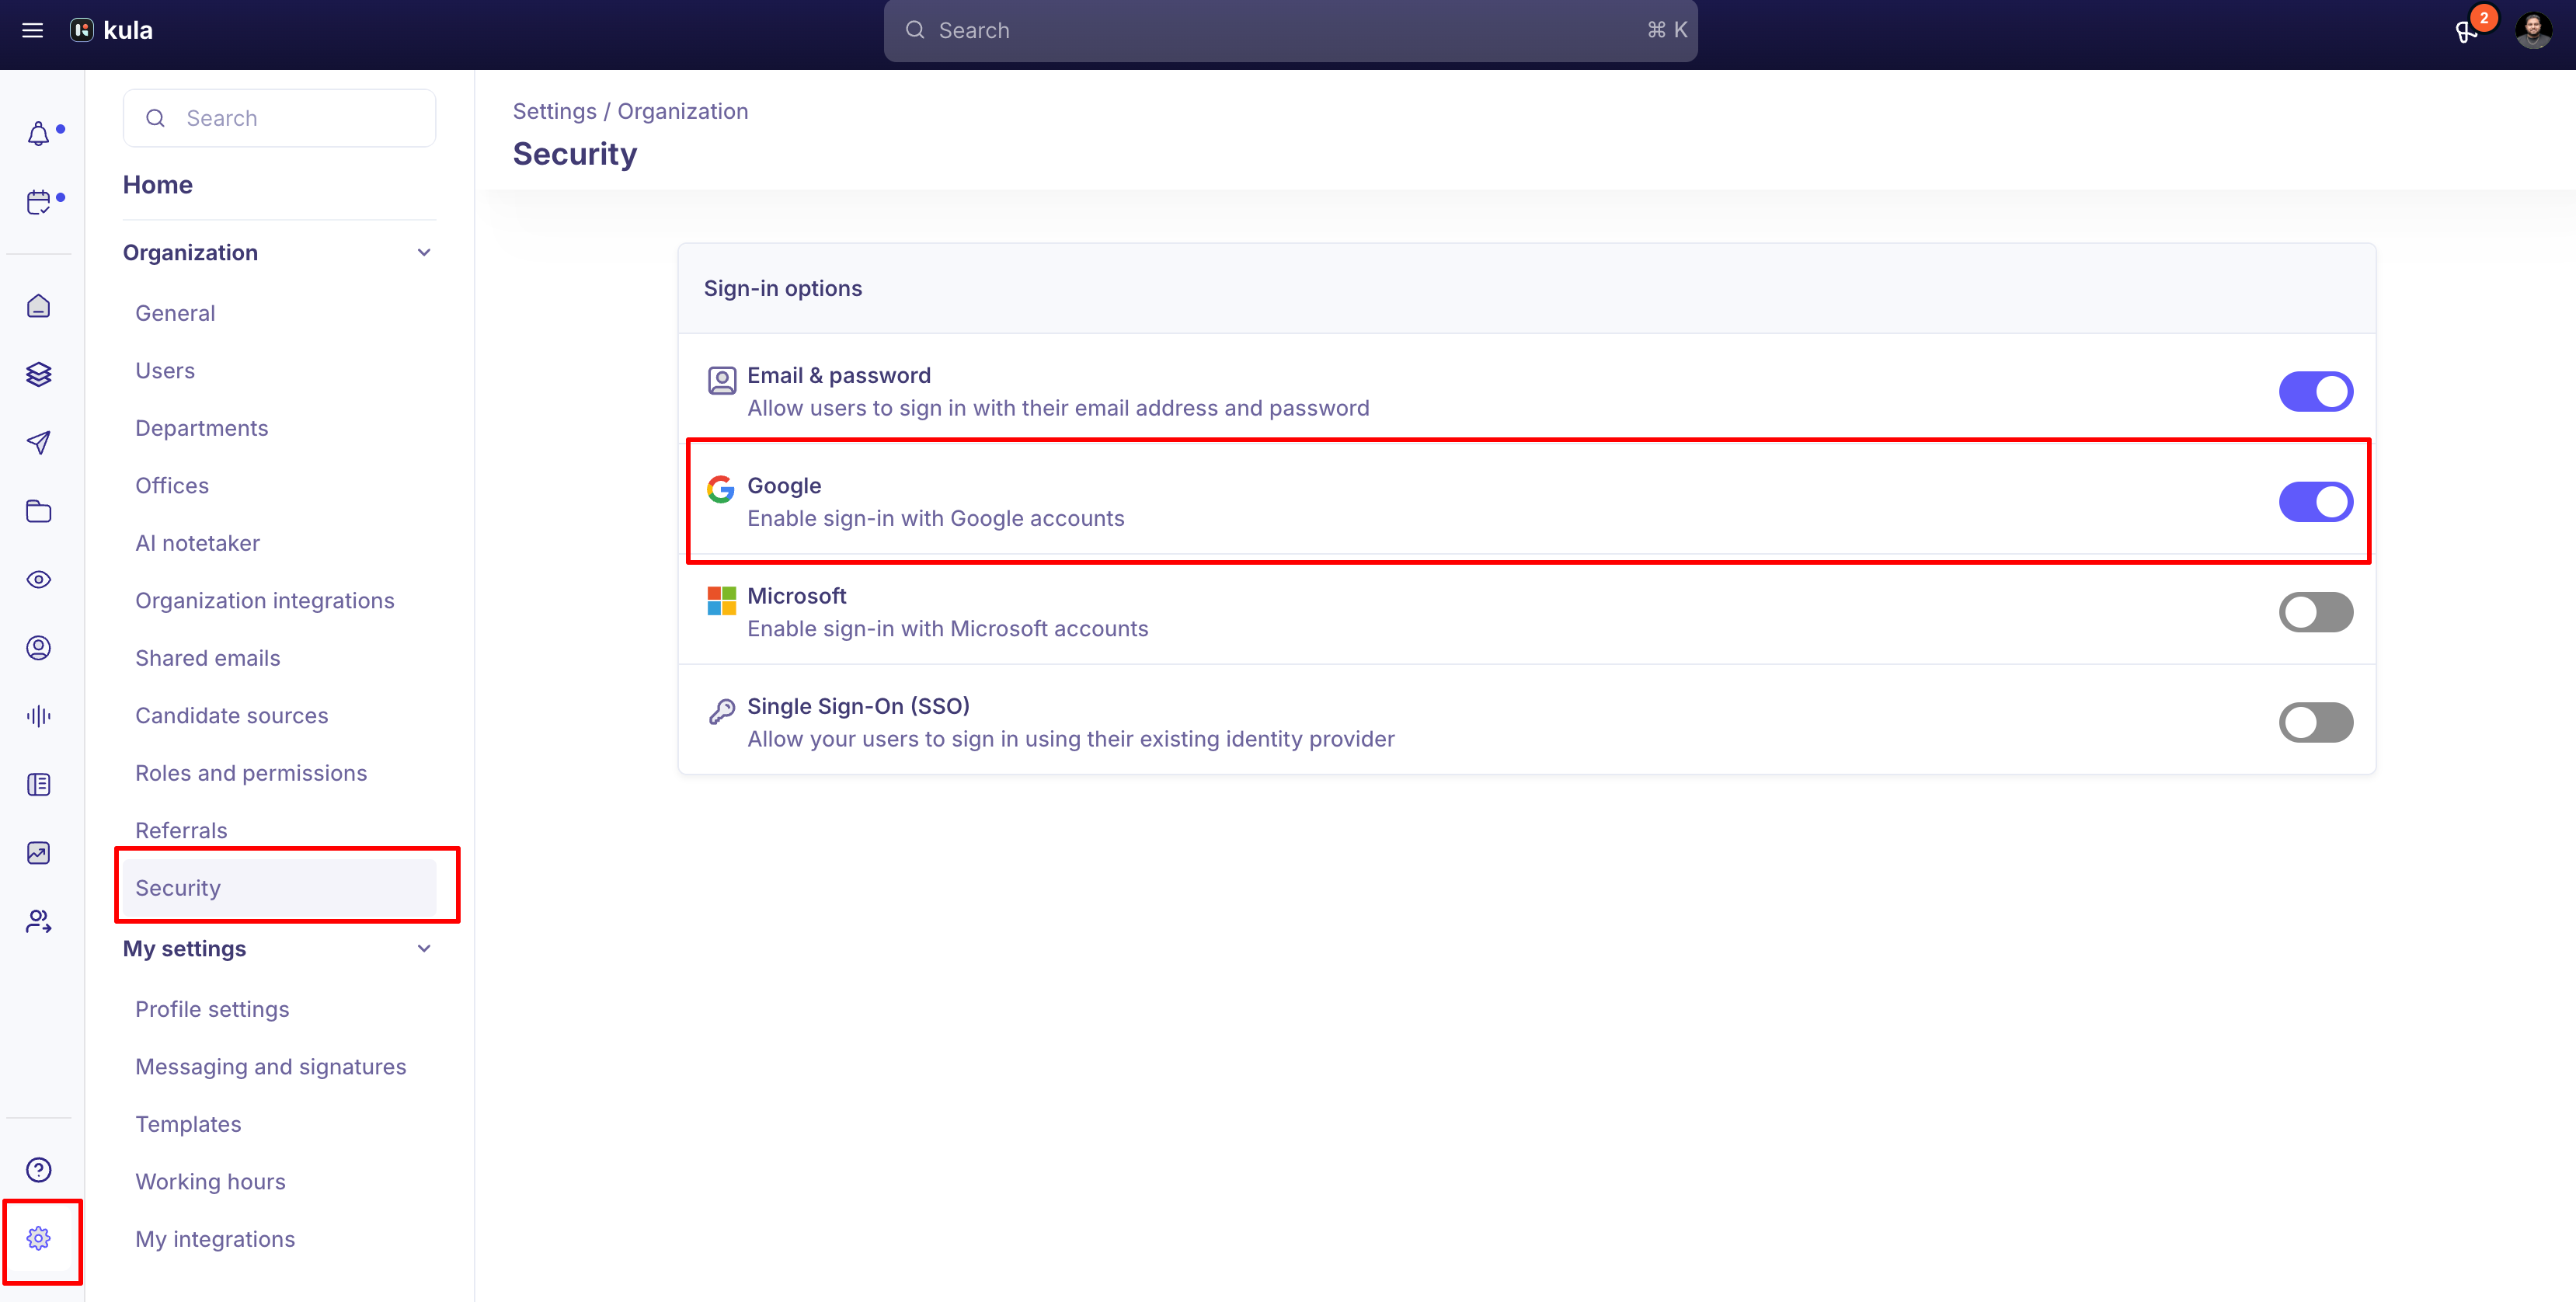The image size is (2576, 1302).
Task: Collapse the Organization section
Action: [x=424, y=252]
